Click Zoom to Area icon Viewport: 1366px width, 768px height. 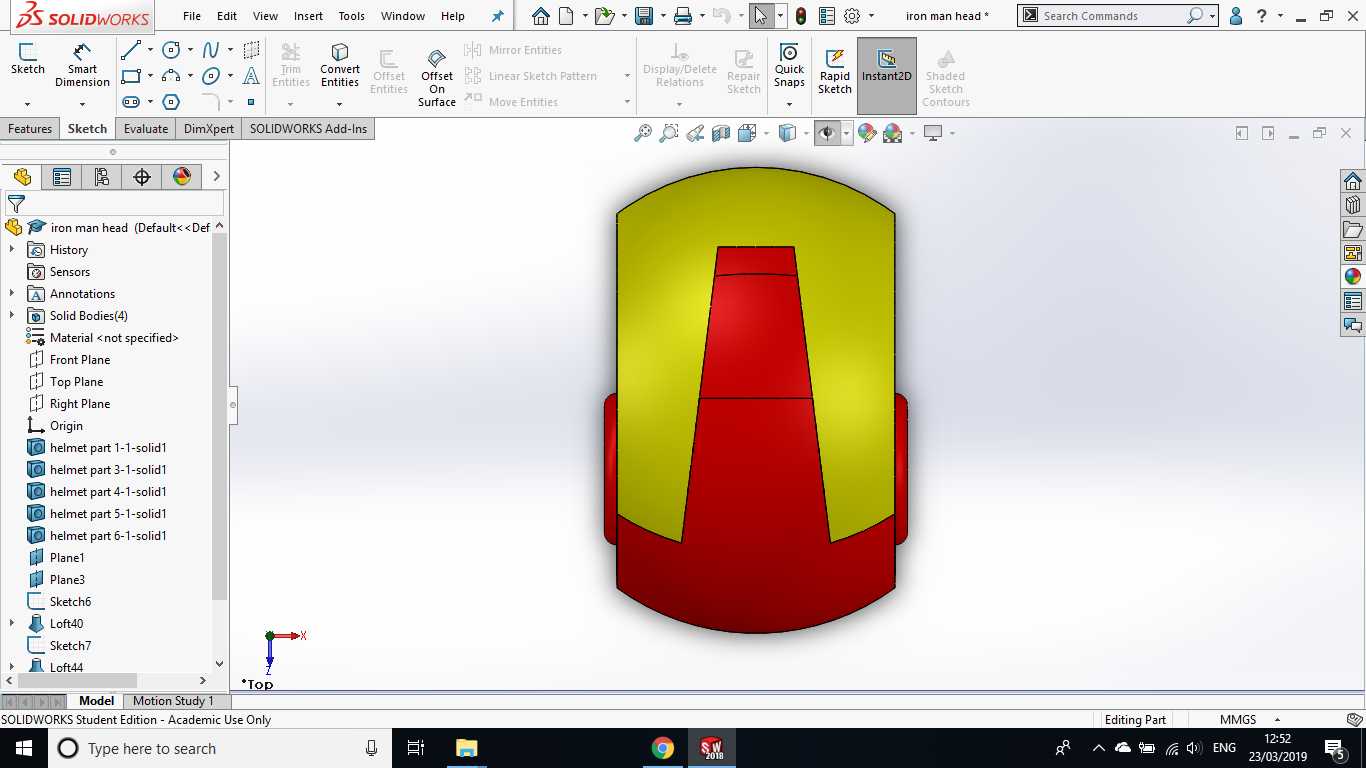(669, 133)
